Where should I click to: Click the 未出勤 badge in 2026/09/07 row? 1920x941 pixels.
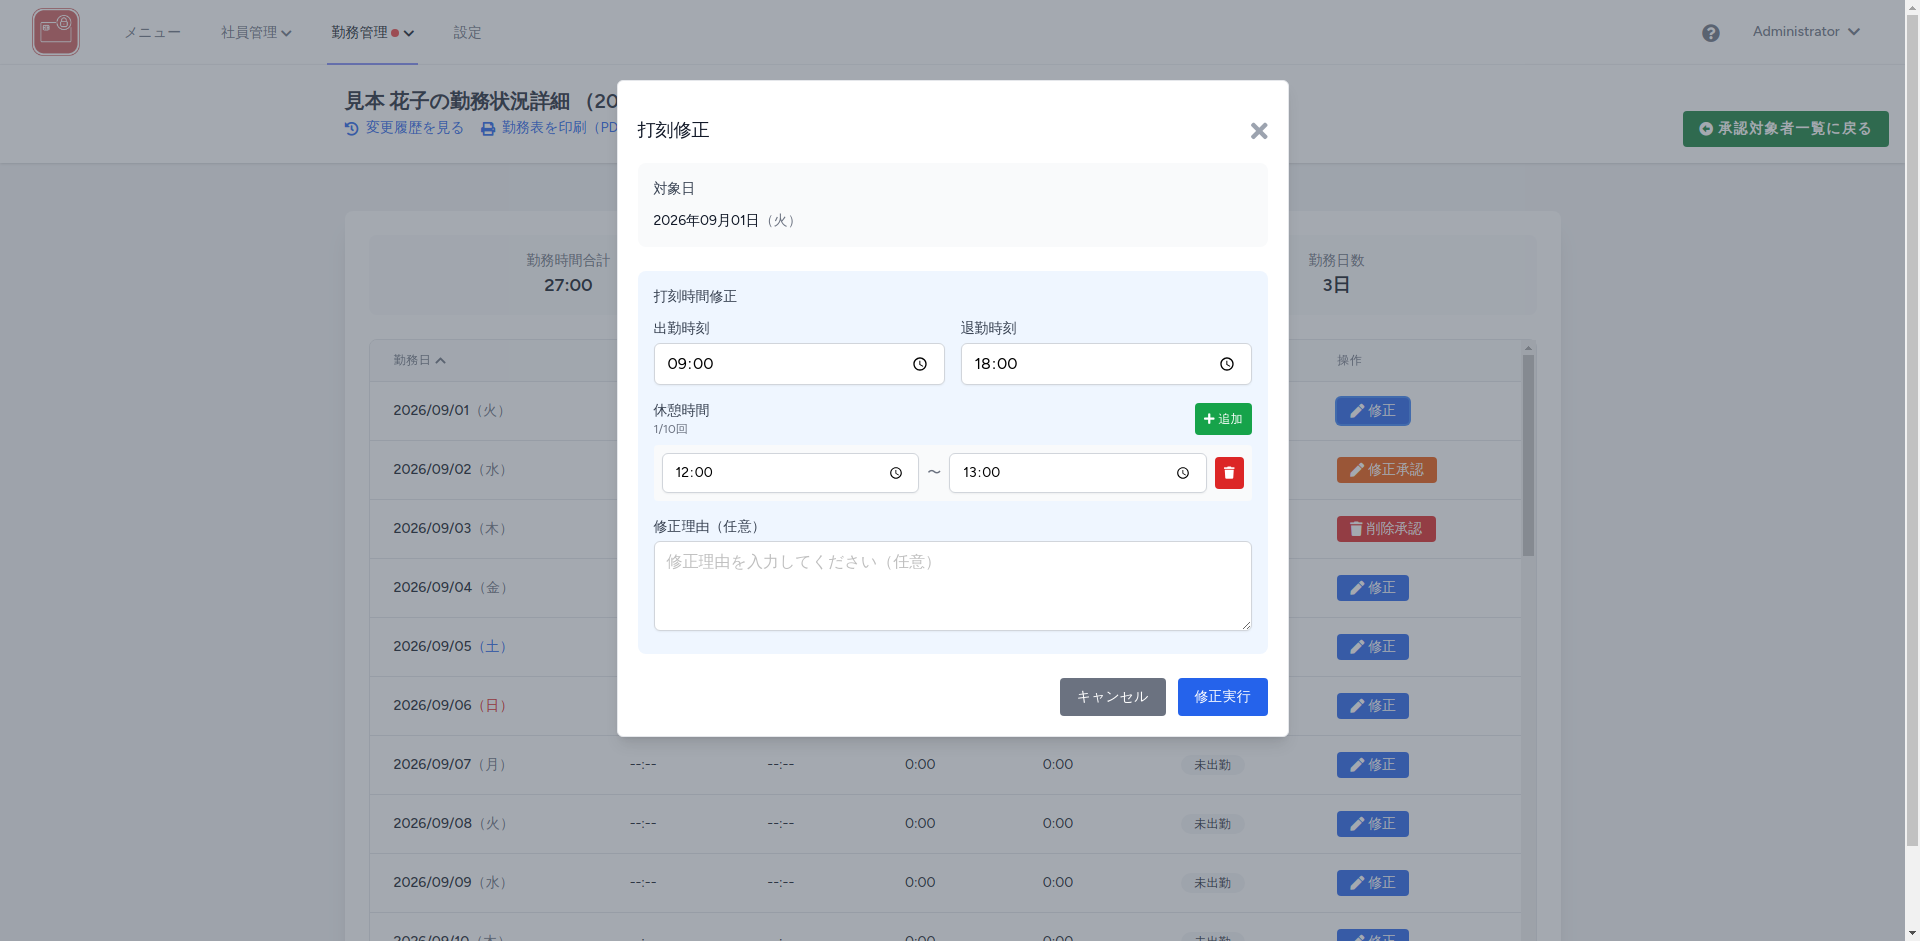[1212, 765]
